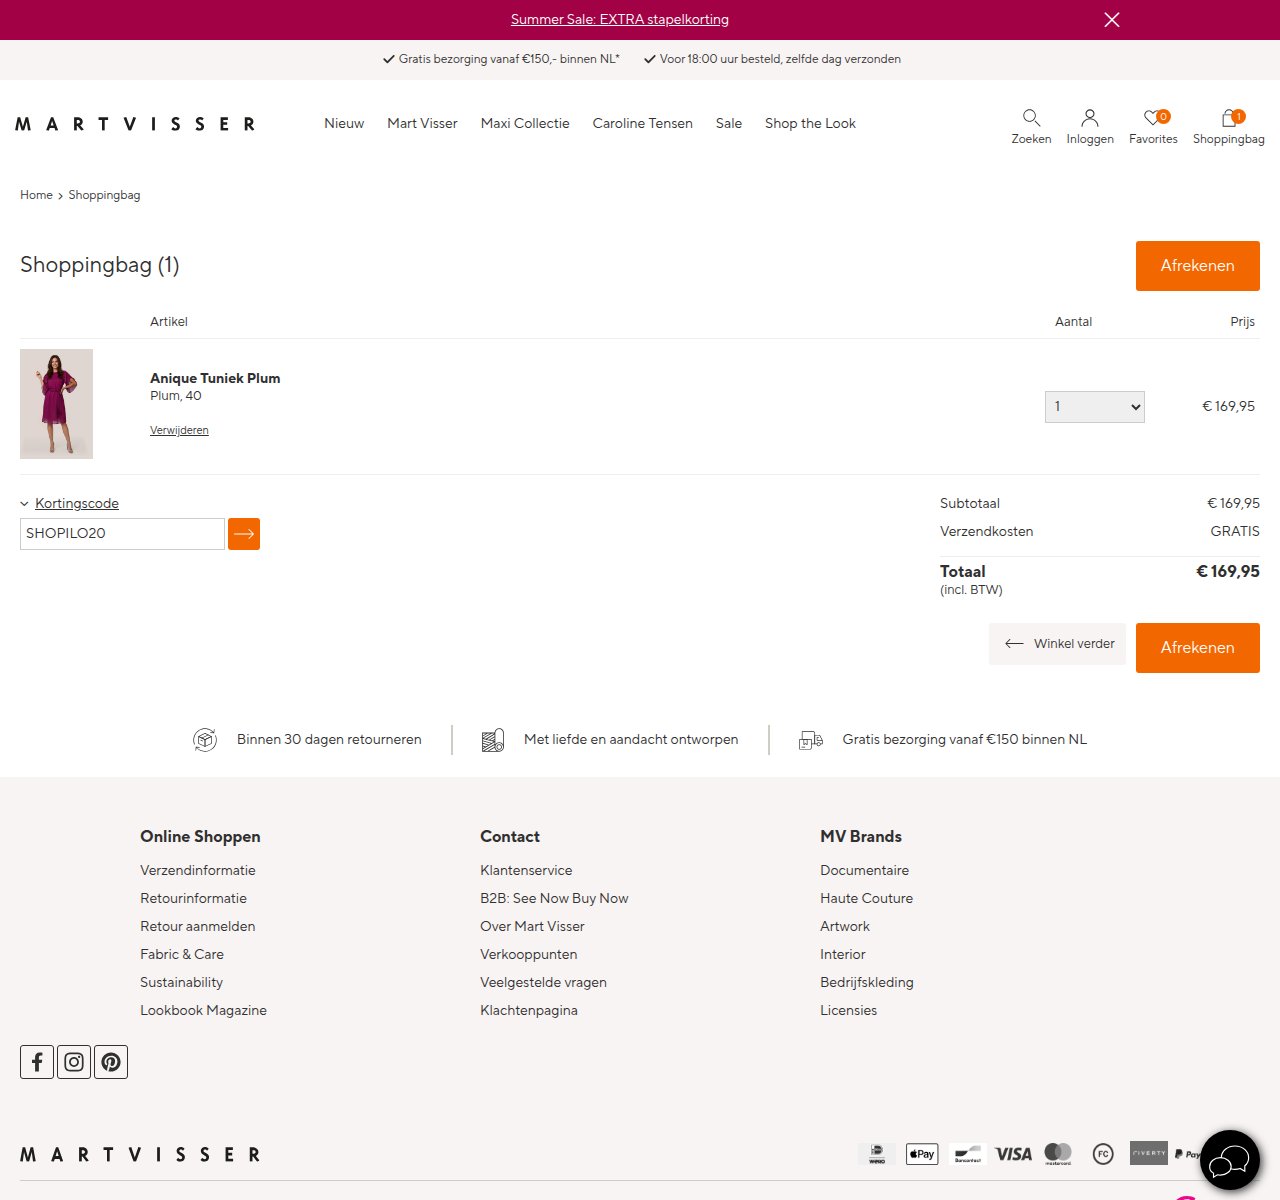Open the Shop the Look menu item

(810, 123)
